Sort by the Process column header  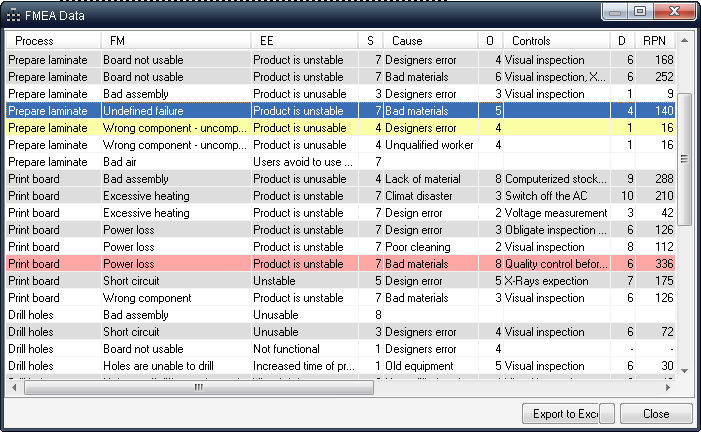click(x=52, y=41)
